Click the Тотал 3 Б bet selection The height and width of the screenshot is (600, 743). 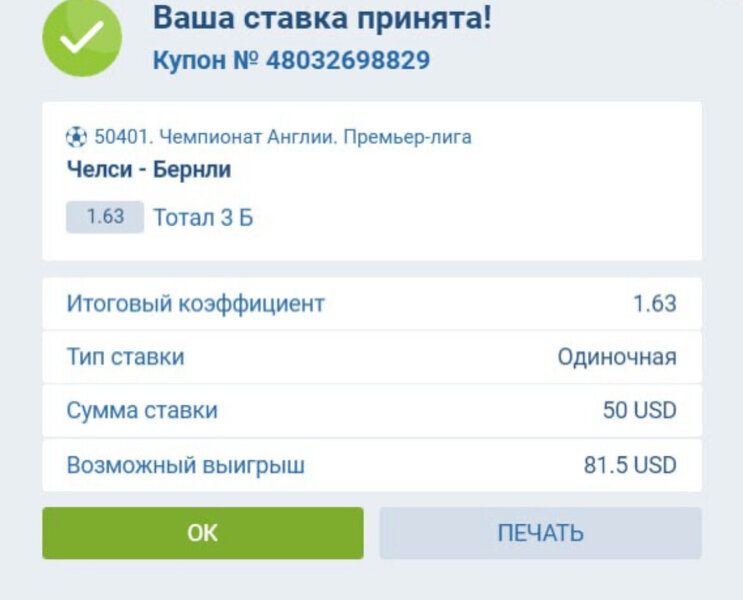click(x=203, y=217)
